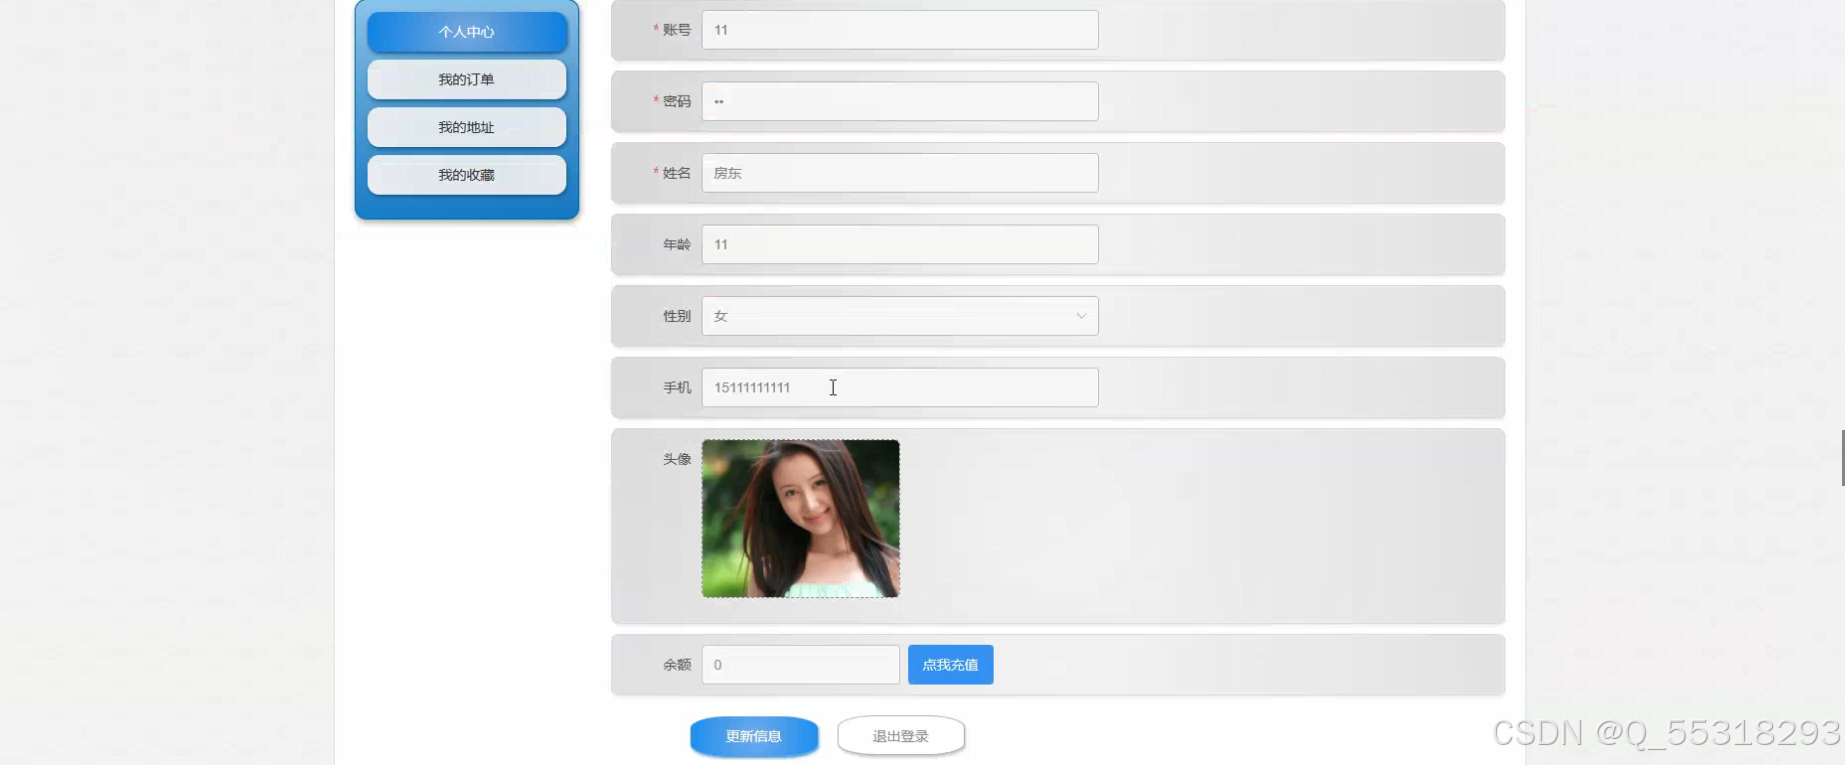Viewport: 1845px width, 765px height.
Task: Open the 性别 dropdown showing 女
Action: (900, 316)
